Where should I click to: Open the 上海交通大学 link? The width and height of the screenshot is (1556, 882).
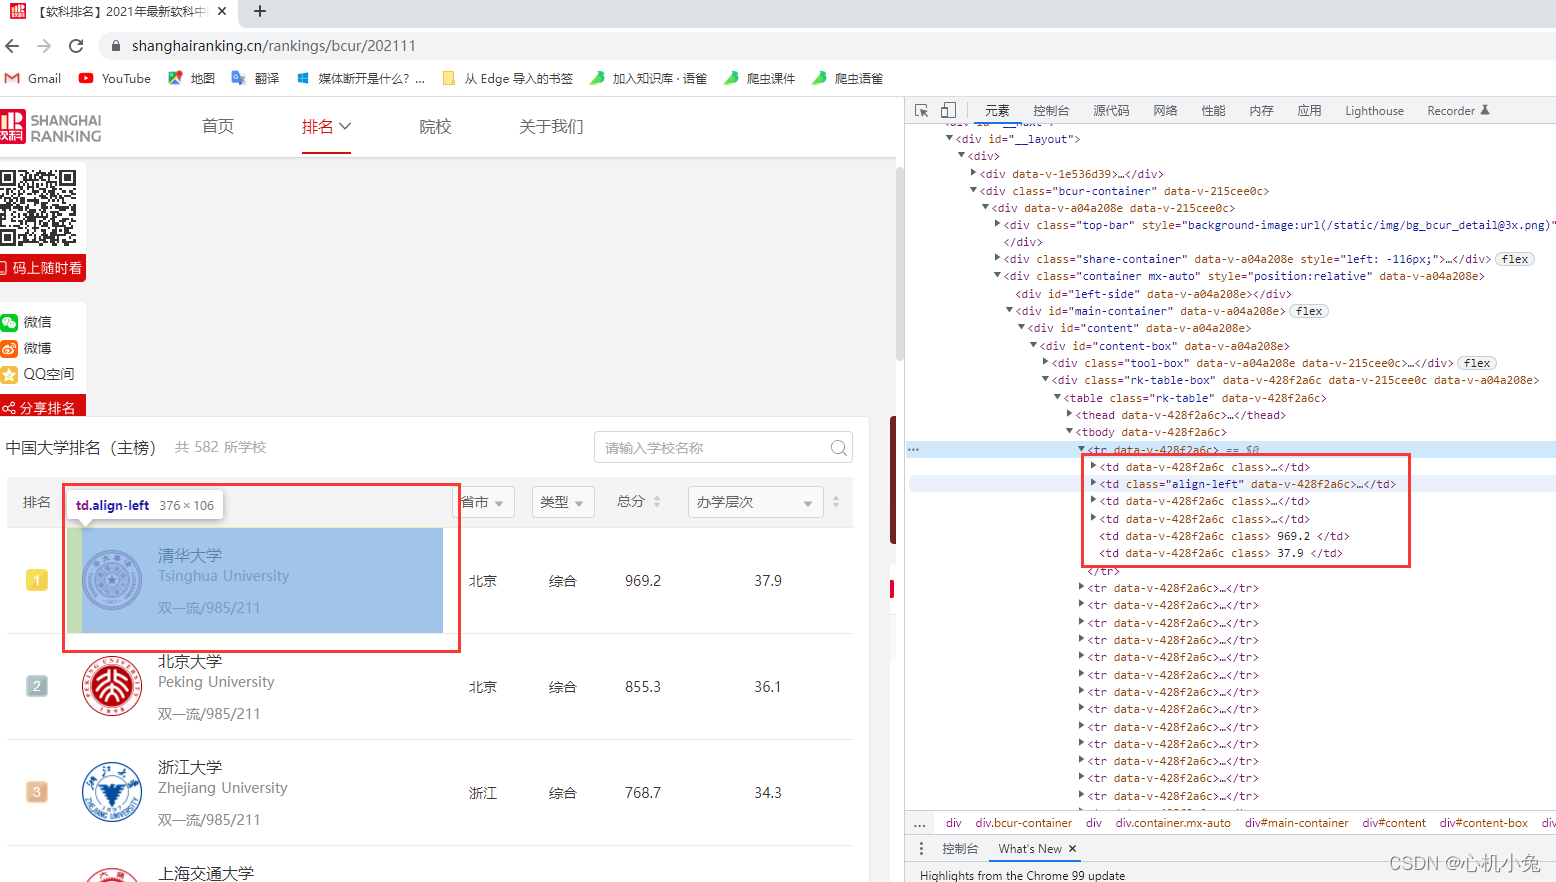coord(206,873)
